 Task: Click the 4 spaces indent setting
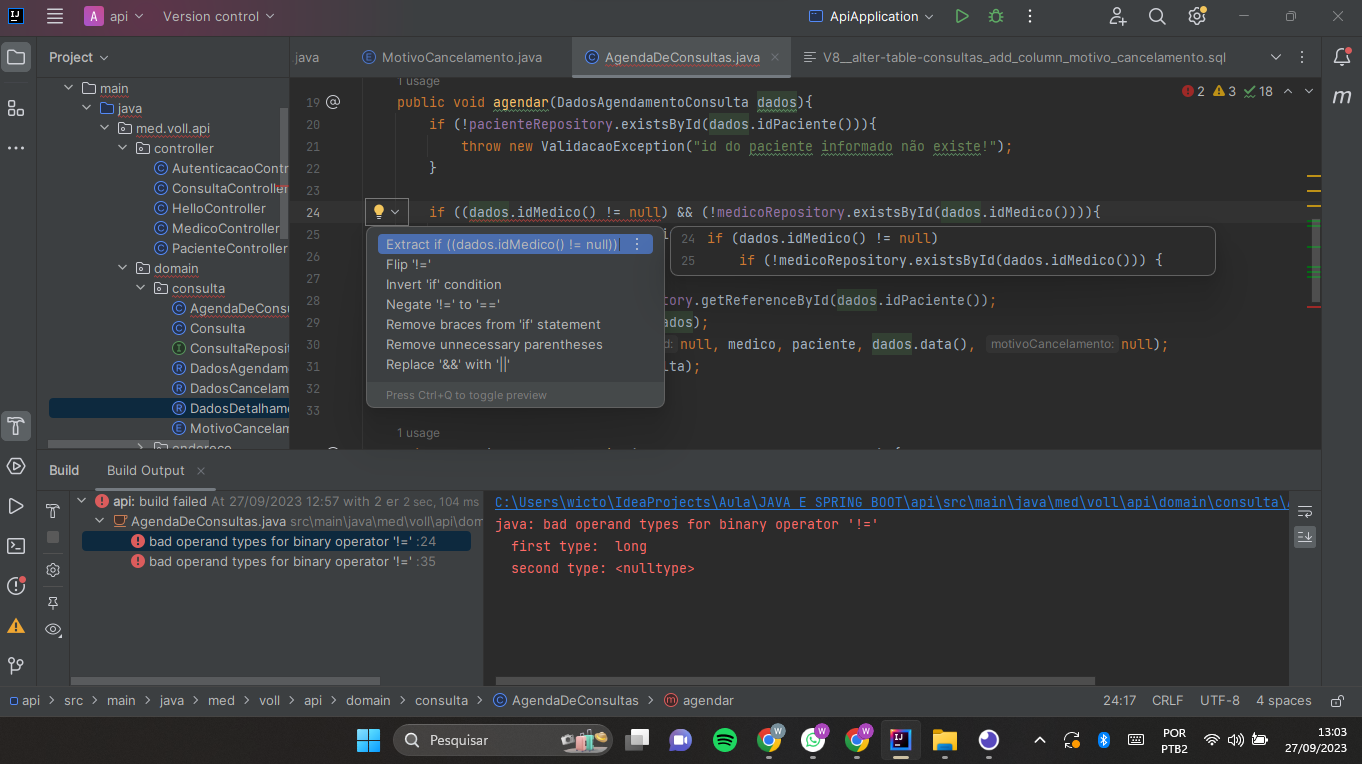[1284, 701]
